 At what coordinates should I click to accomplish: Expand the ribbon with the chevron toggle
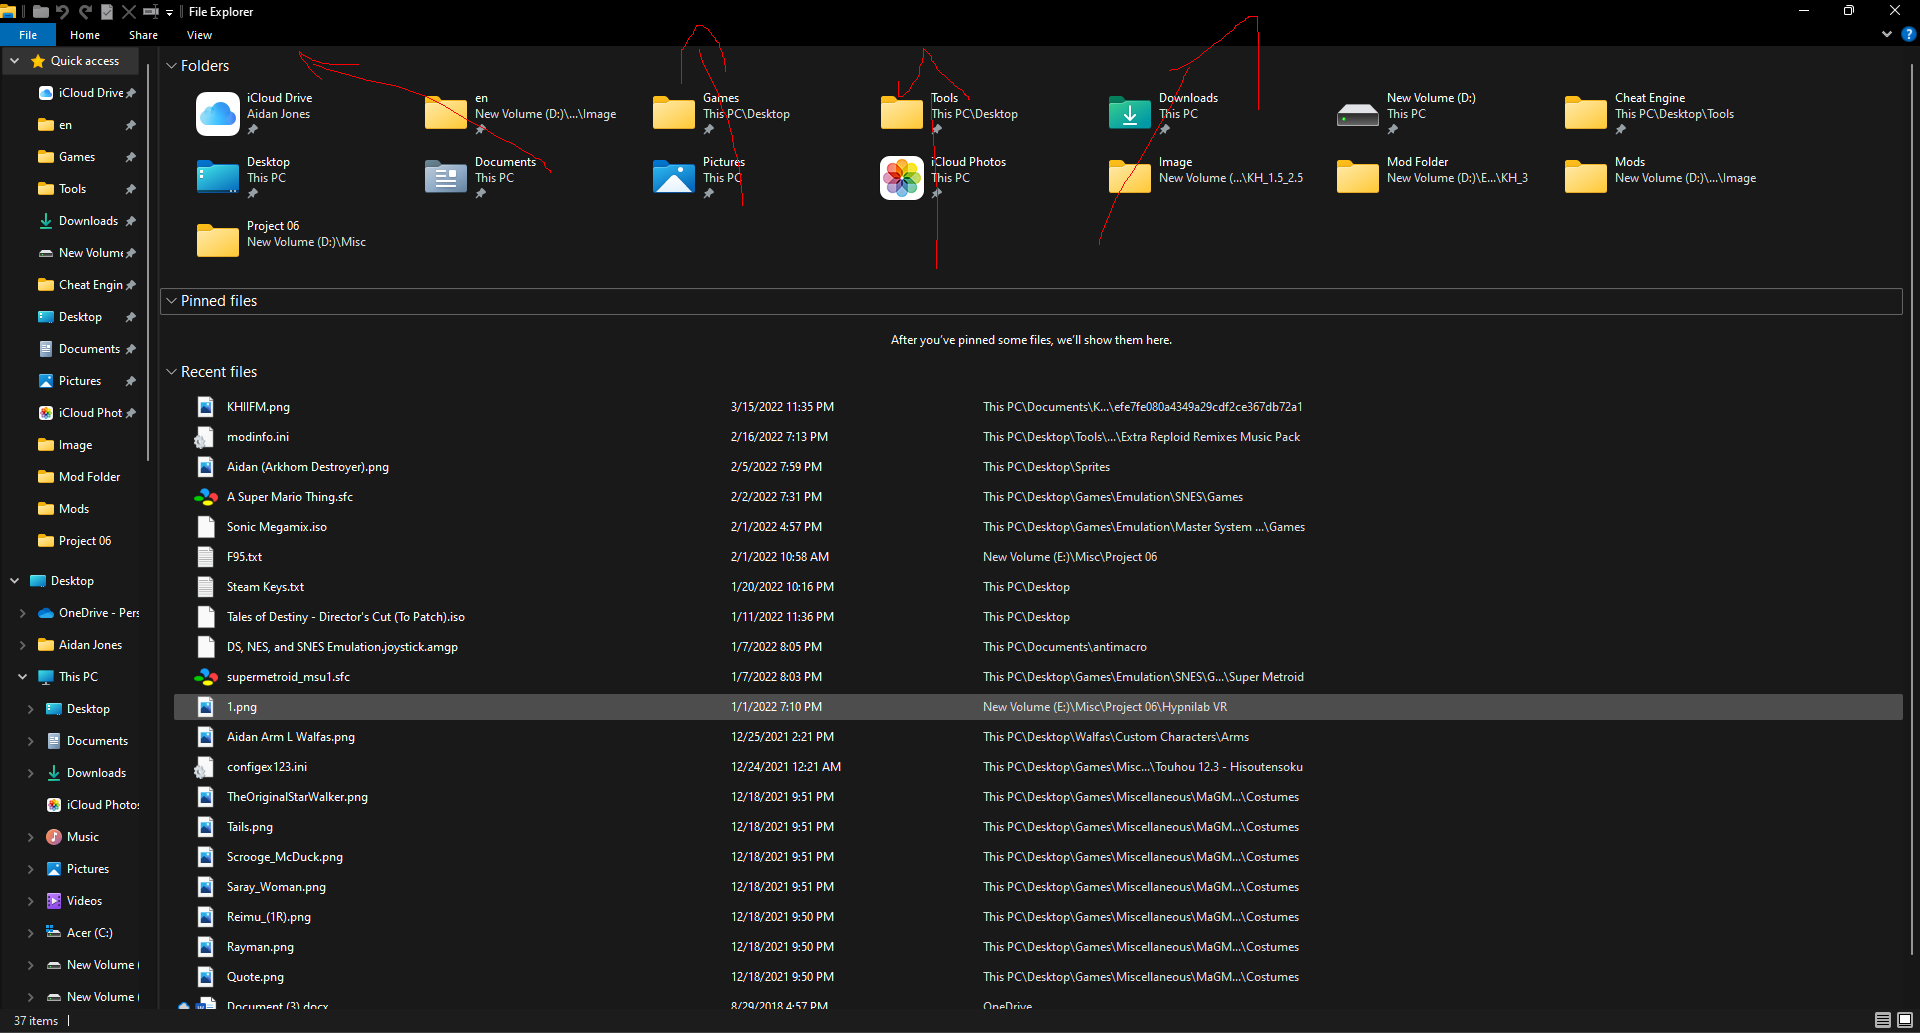point(1886,34)
